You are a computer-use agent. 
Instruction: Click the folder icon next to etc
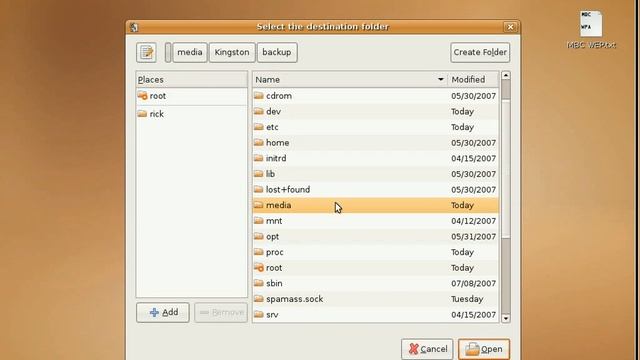(x=259, y=127)
